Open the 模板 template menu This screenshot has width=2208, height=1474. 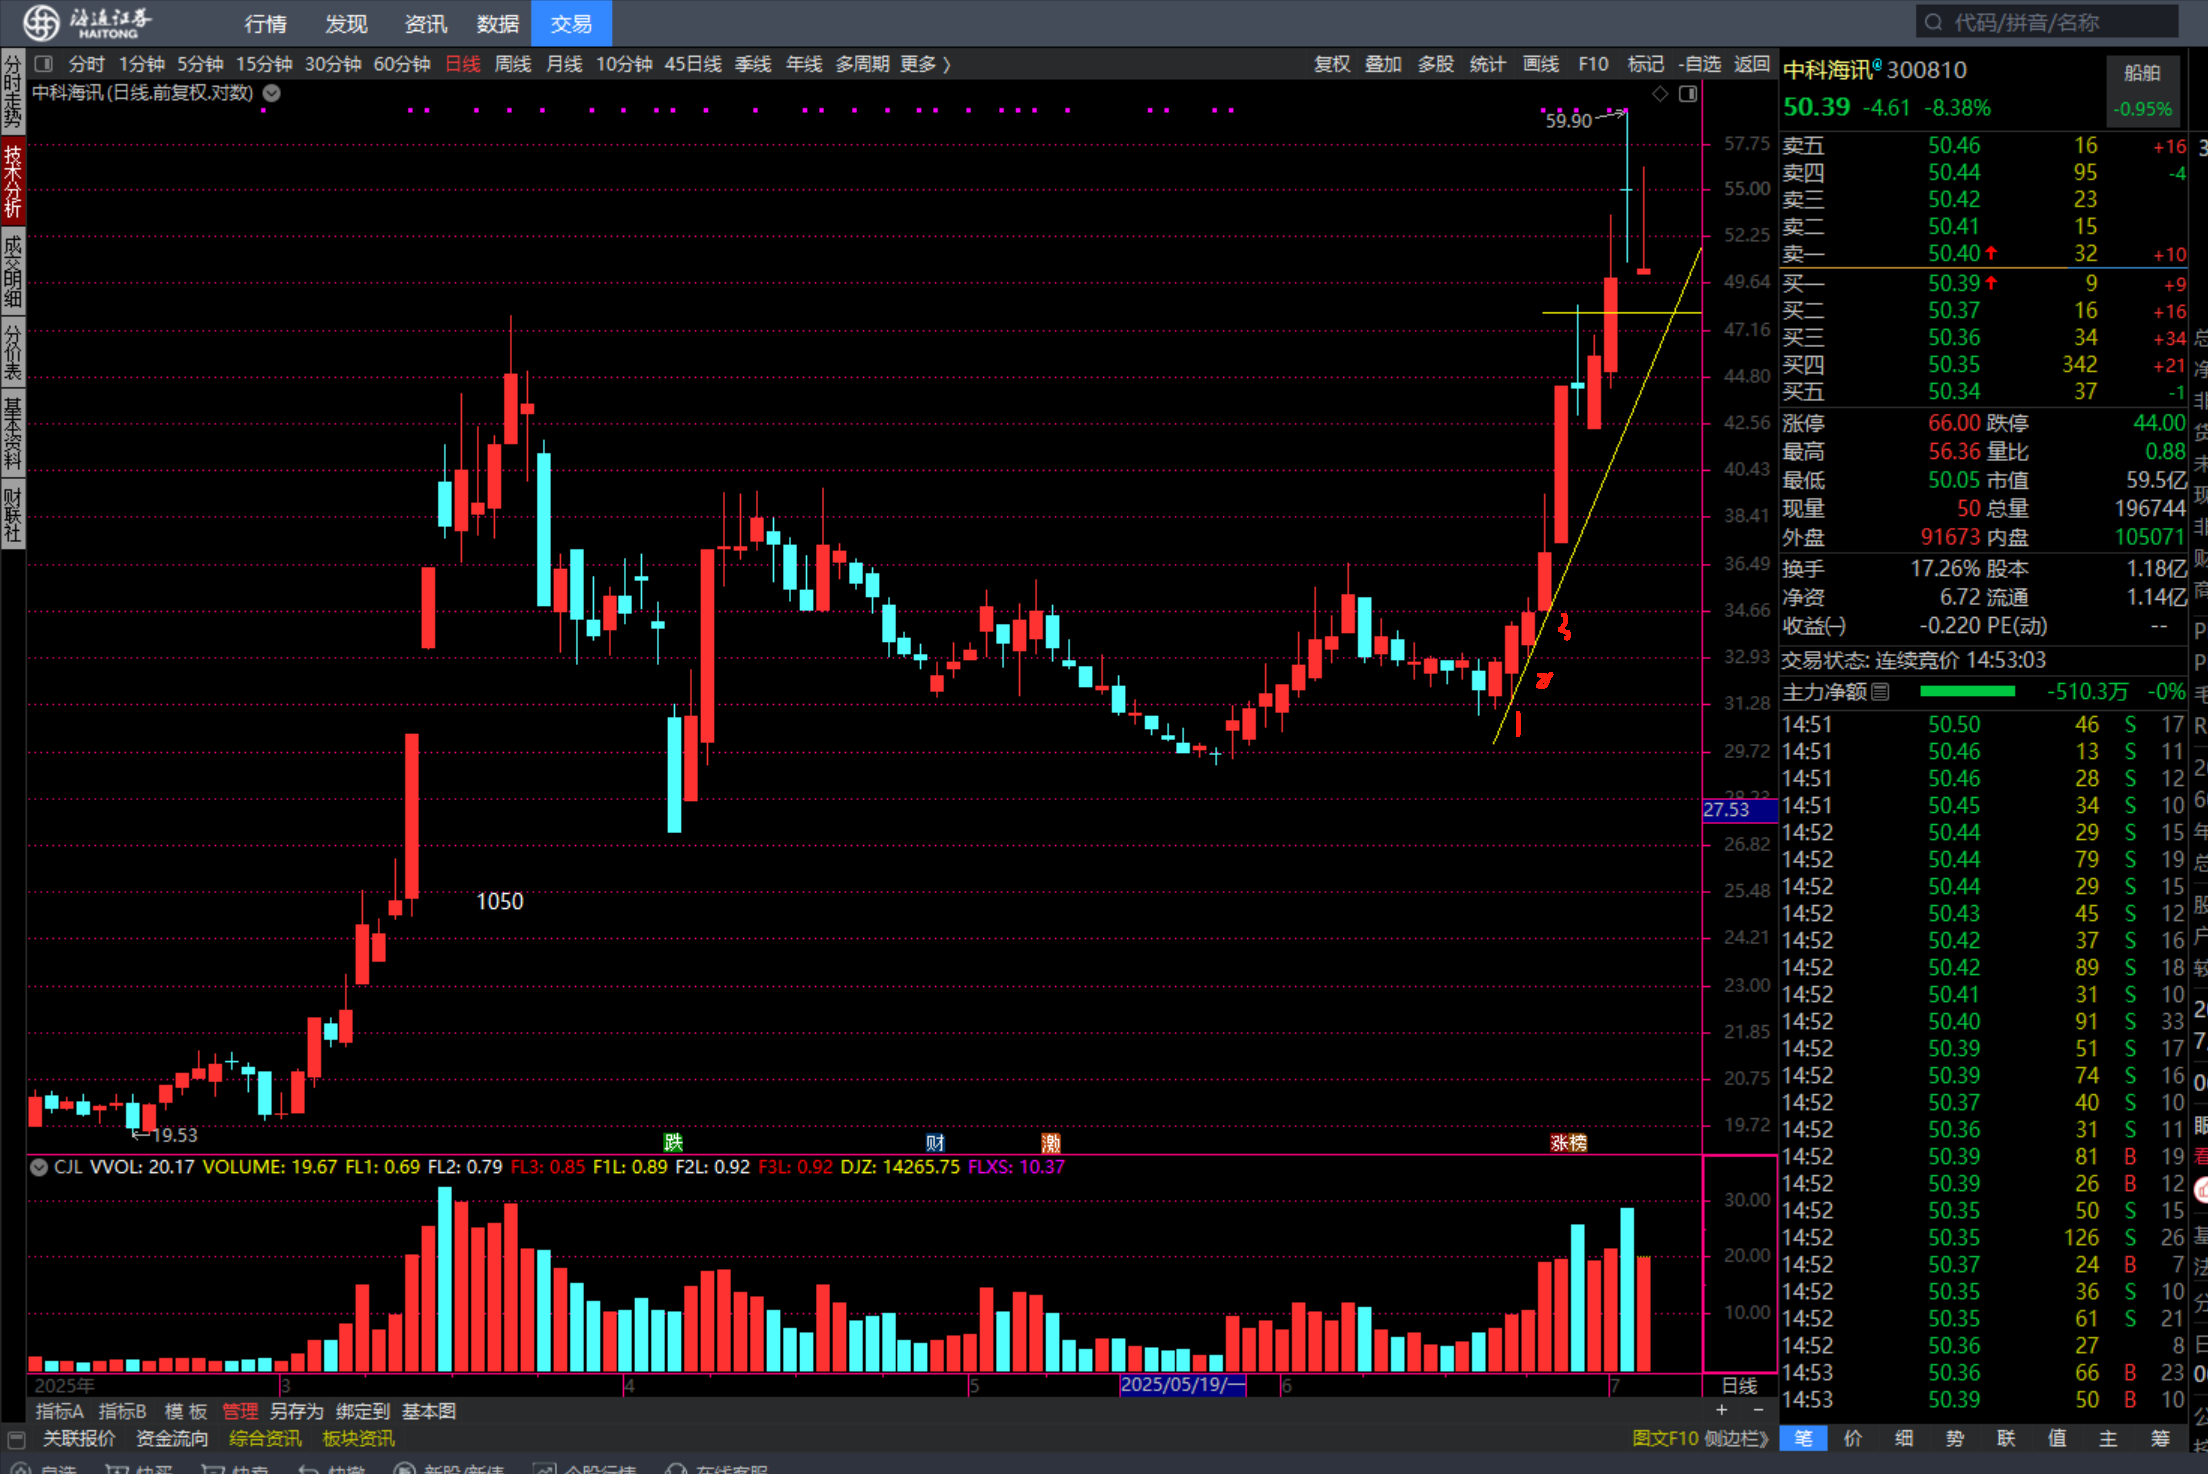pyautogui.click(x=185, y=1411)
